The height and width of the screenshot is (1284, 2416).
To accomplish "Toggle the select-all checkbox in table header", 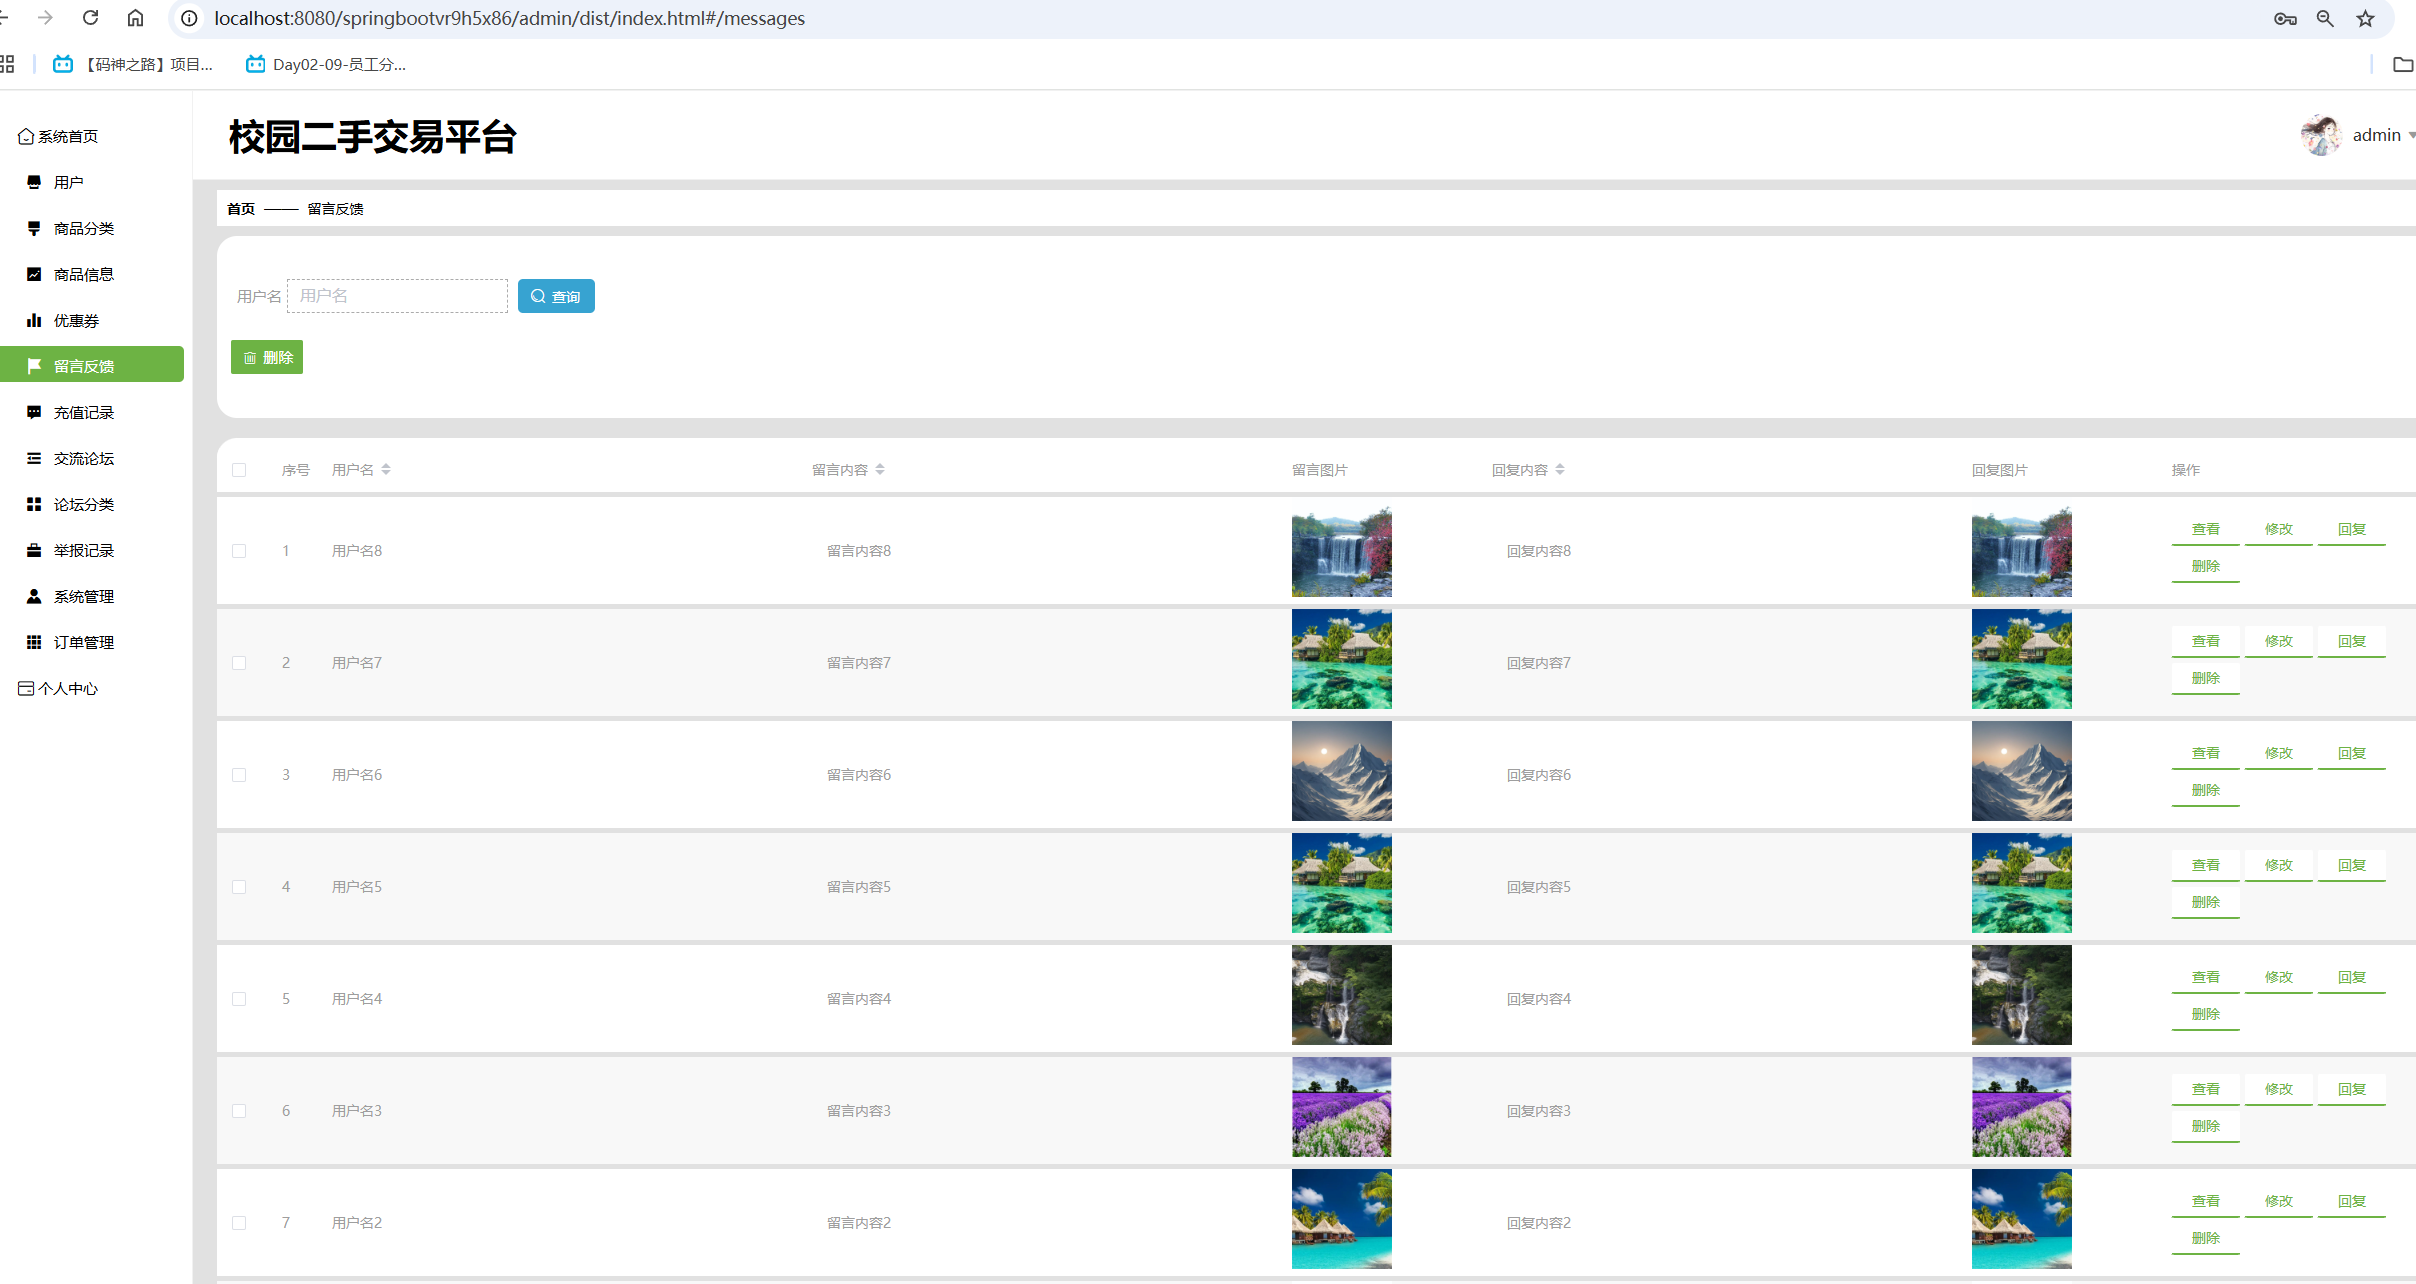I will pos(239,470).
